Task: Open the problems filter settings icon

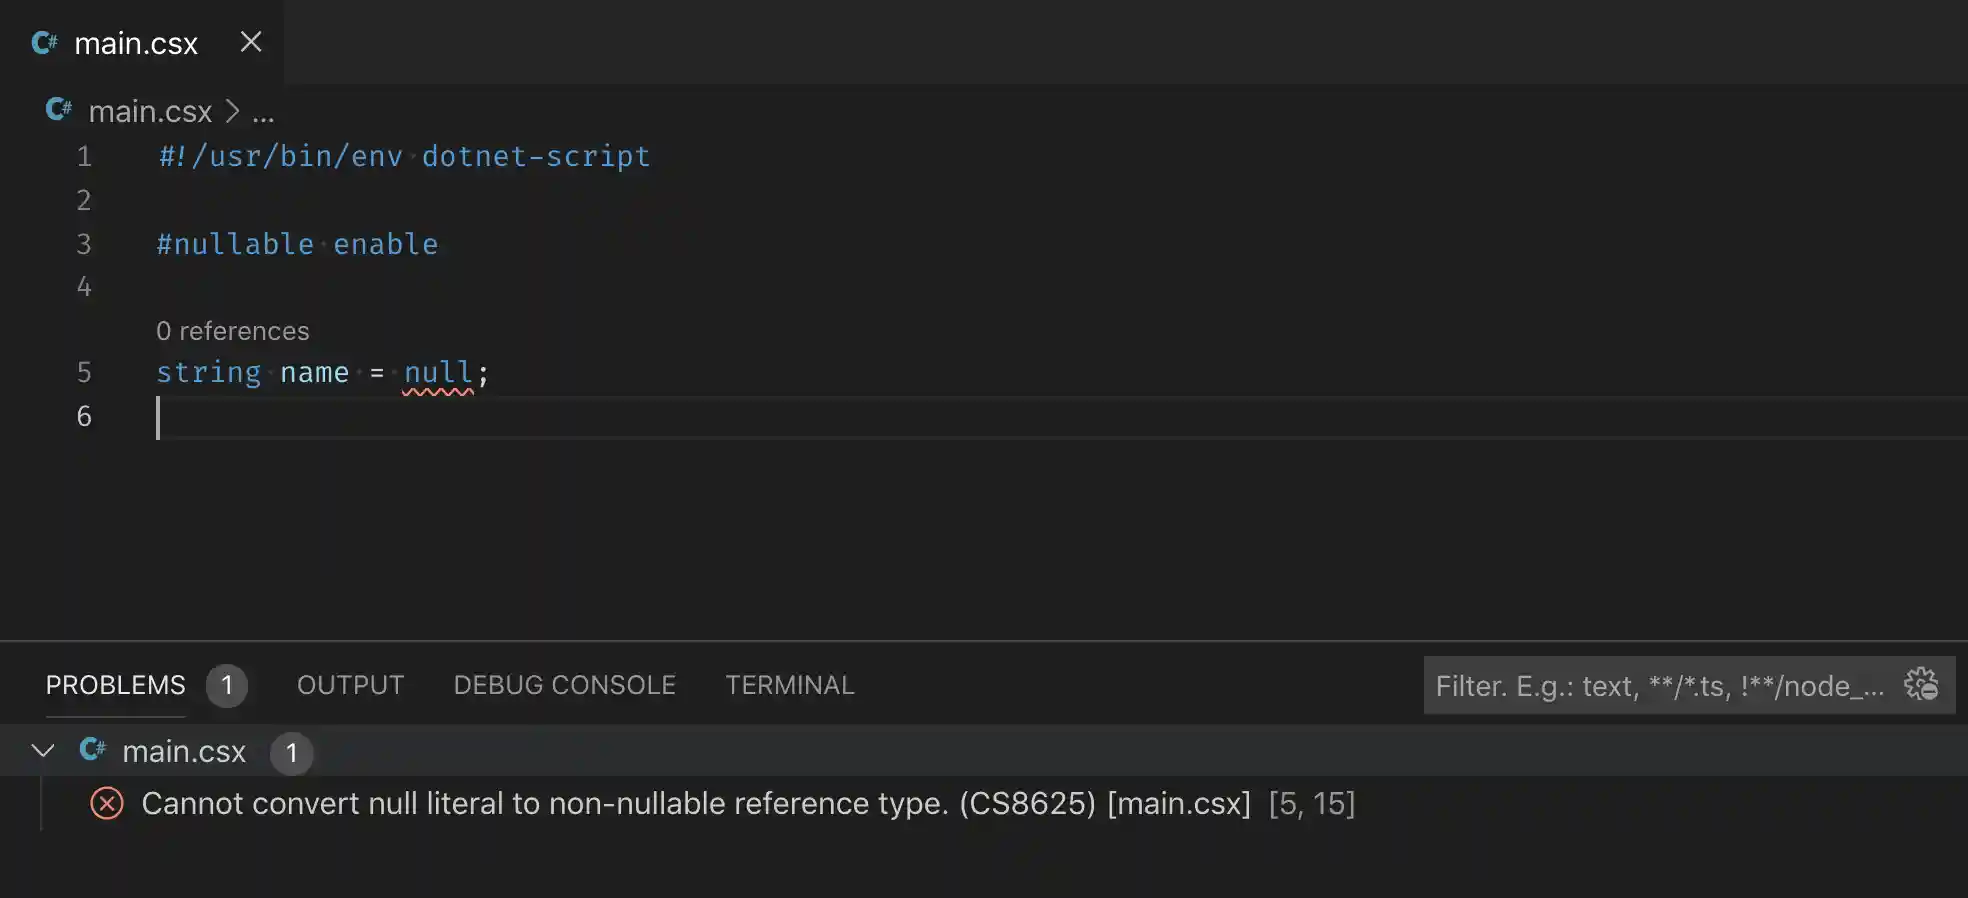Action: tap(1921, 685)
